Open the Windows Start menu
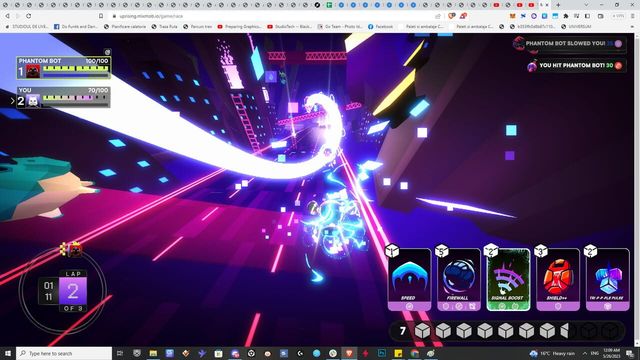 [8, 353]
